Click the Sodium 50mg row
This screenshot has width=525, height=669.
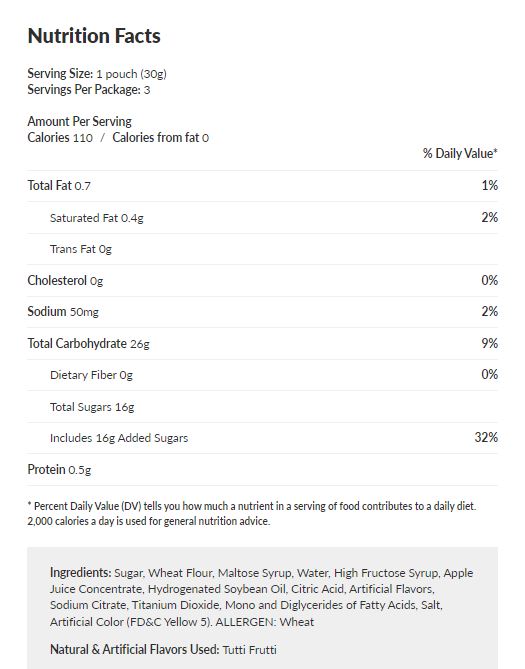pos(262,312)
